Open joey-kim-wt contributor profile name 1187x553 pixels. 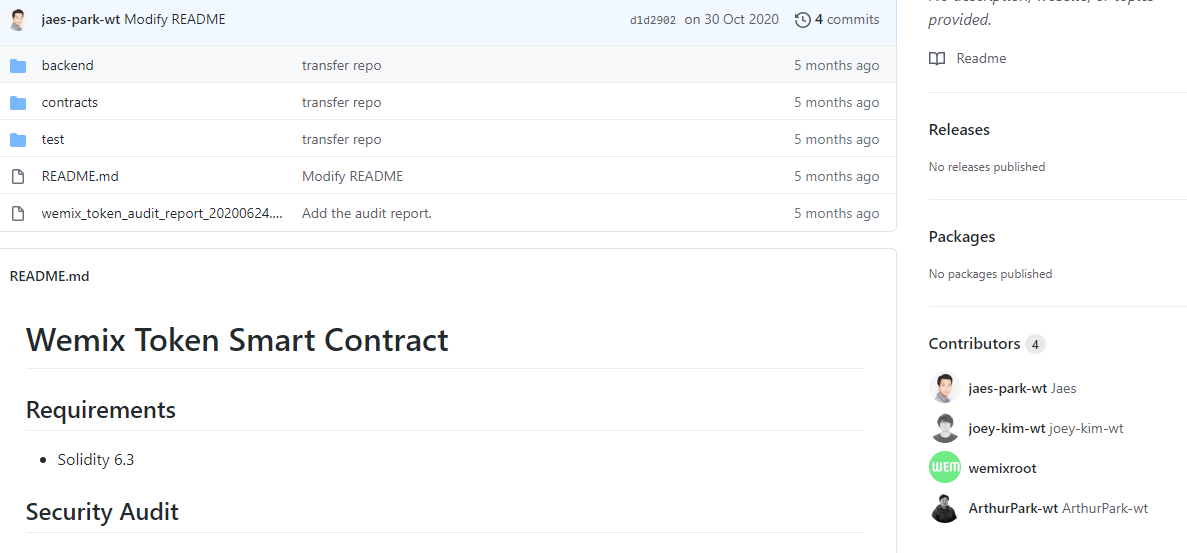click(1007, 428)
